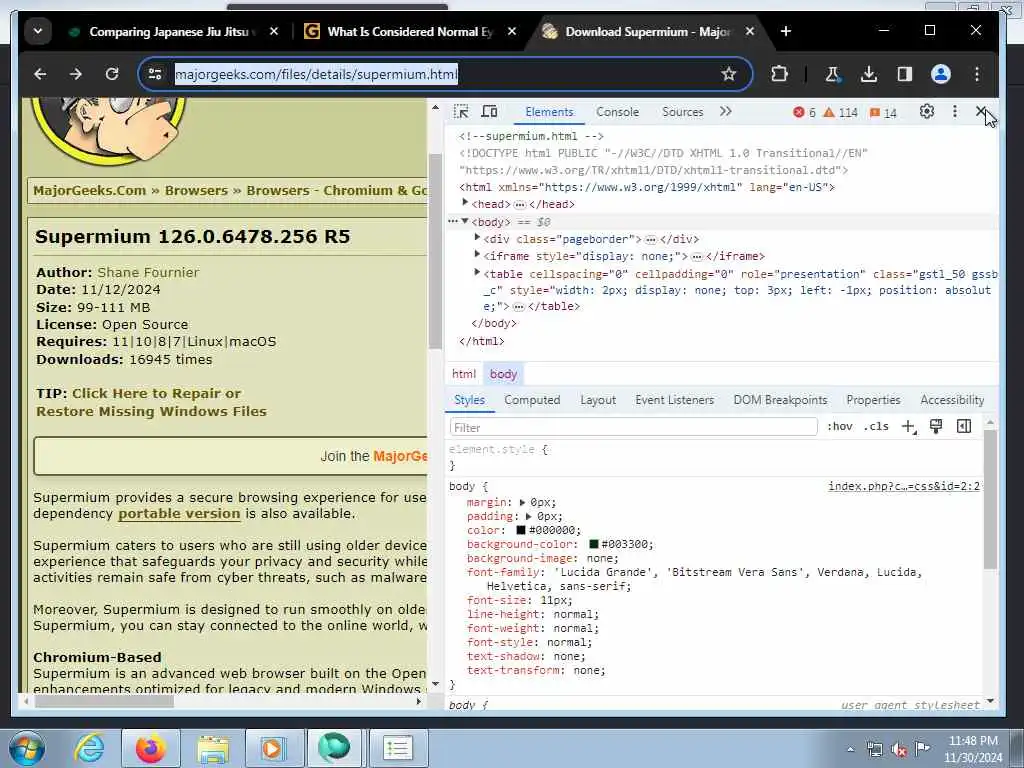Open DevTools settings gear
Viewport: 1024px width, 768px height.
click(926, 112)
